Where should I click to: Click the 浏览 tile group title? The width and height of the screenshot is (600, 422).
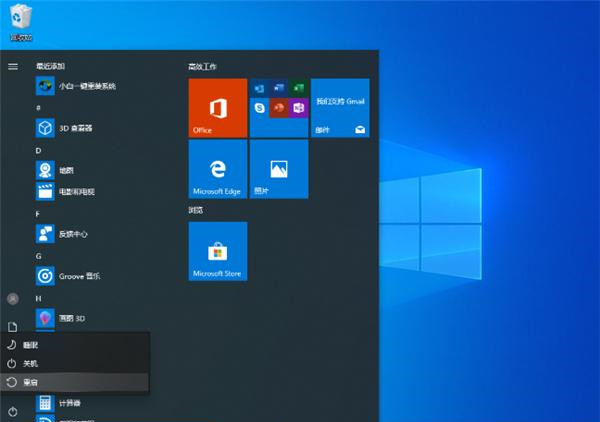pyautogui.click(x=196, y=210)
